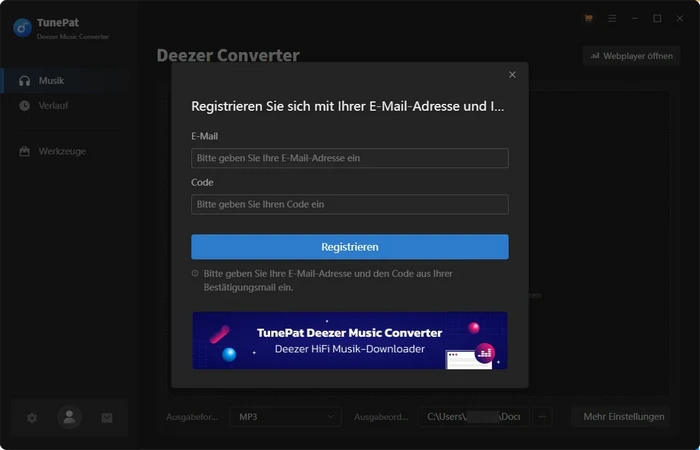
Task: Maximize the TunePat window
Action: coord(657,18)
